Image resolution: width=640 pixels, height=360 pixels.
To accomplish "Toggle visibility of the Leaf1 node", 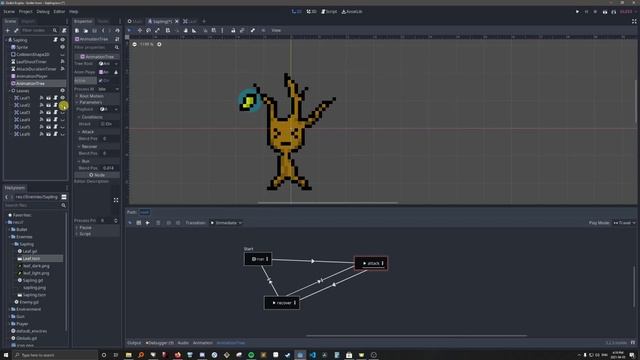I will tap(62, 98).
